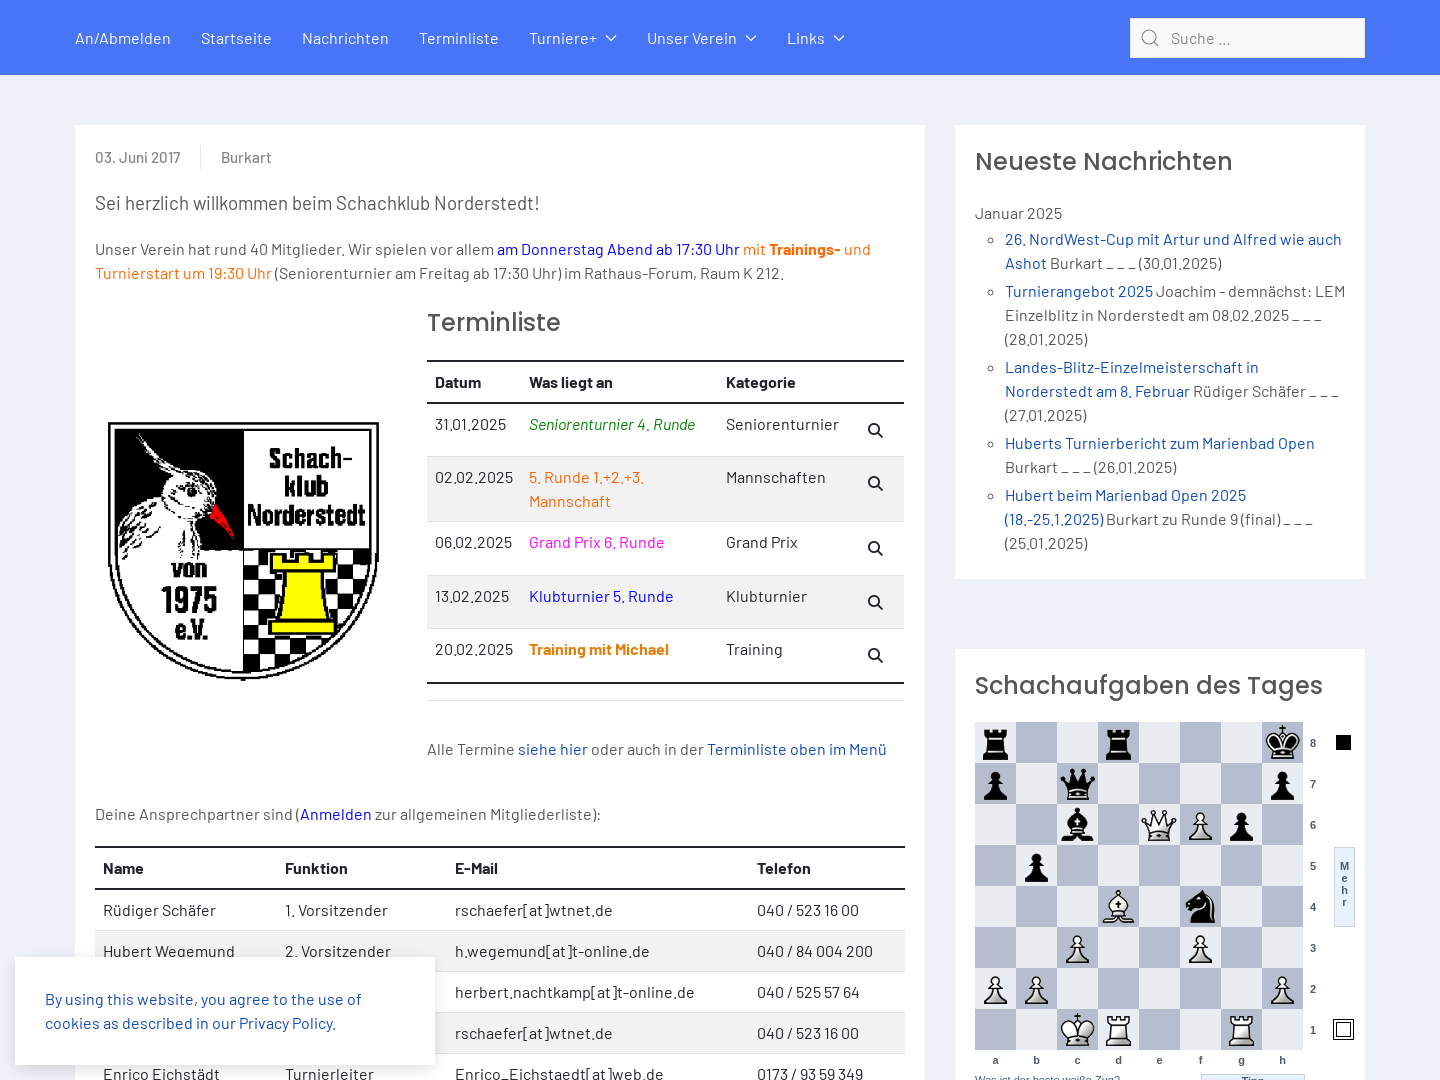Viewport: 1440px width, 1080px height.
Task: Click the author name Burkart
Action: tap(246, 158)
